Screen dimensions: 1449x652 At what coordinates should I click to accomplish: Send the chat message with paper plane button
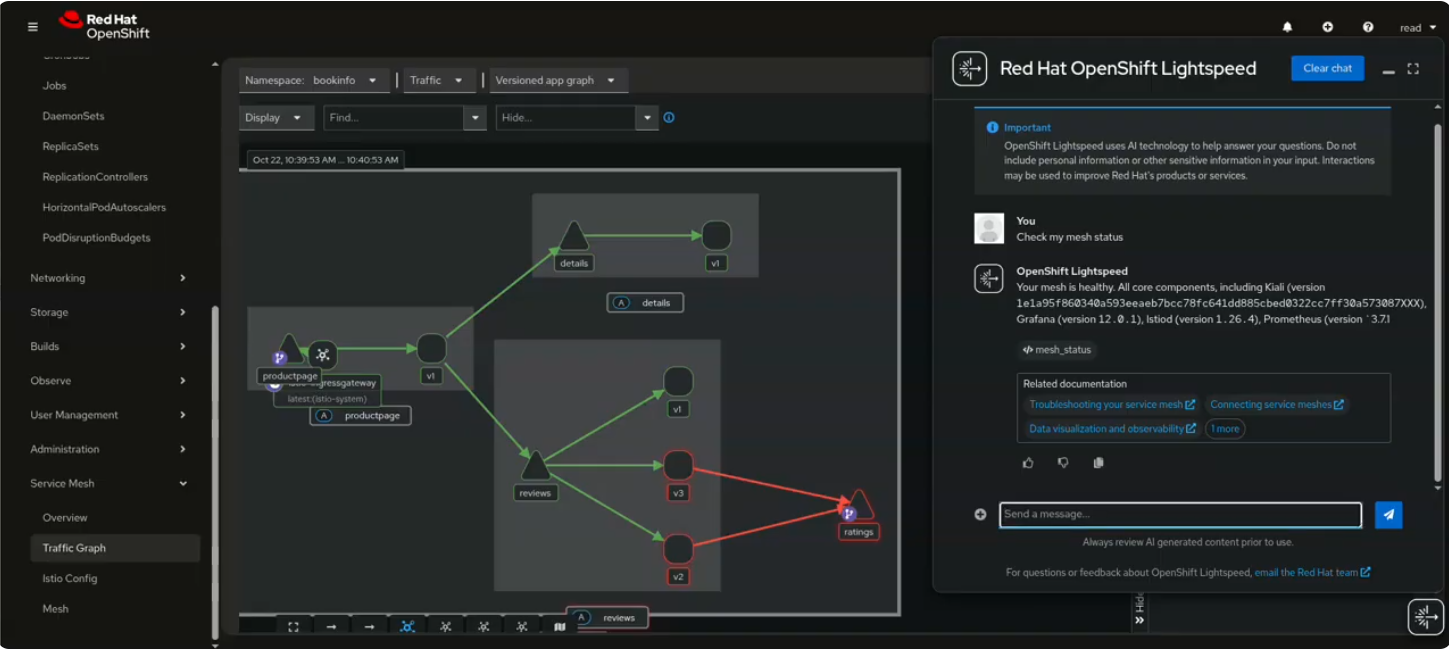pyautogui.click(x=1388, y=515)
